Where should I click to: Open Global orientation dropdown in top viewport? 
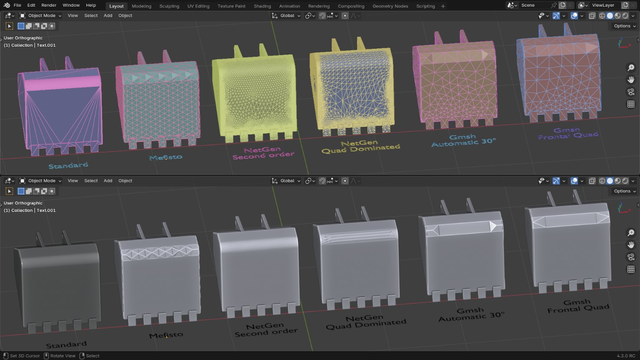pyautogui.click(x=286, y=16)
